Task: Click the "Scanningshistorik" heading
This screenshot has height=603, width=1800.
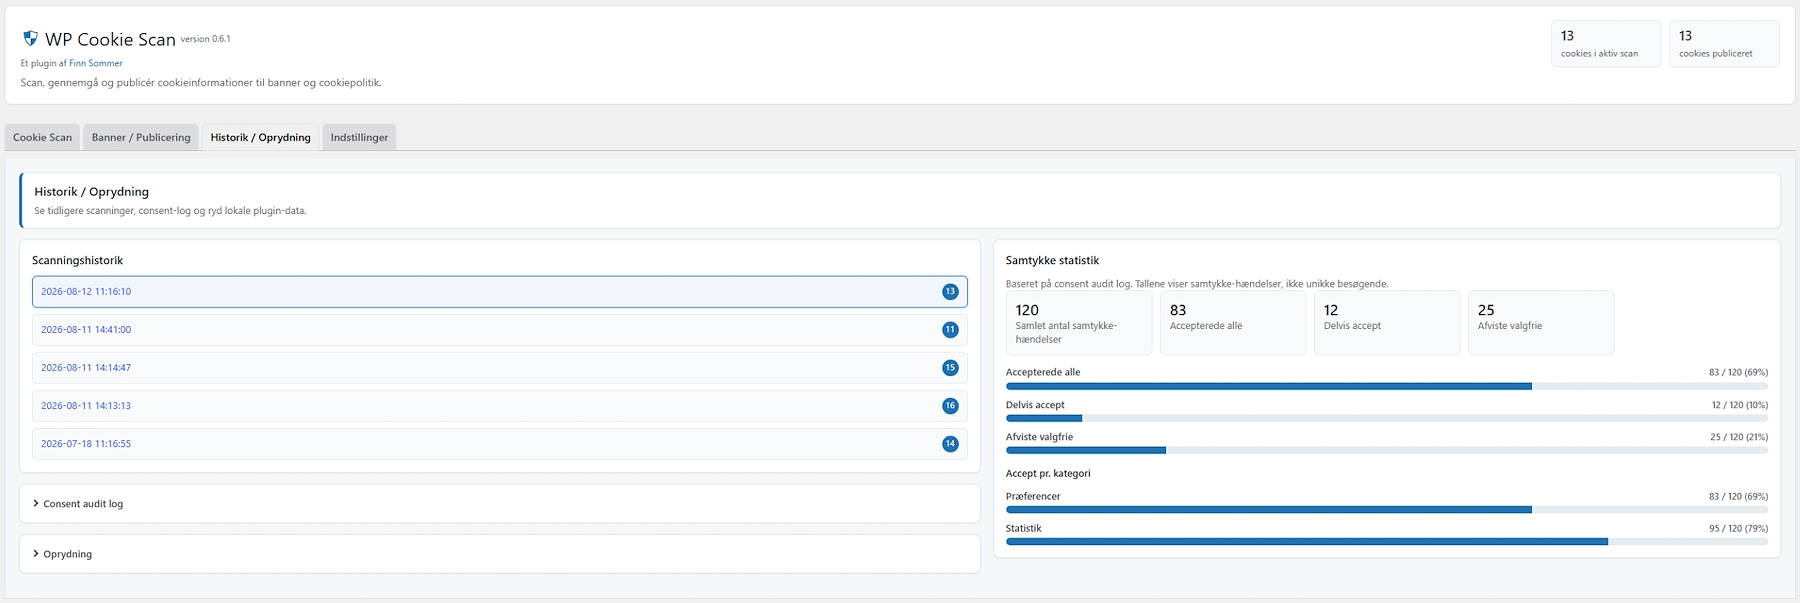Action: pos(77,260)
